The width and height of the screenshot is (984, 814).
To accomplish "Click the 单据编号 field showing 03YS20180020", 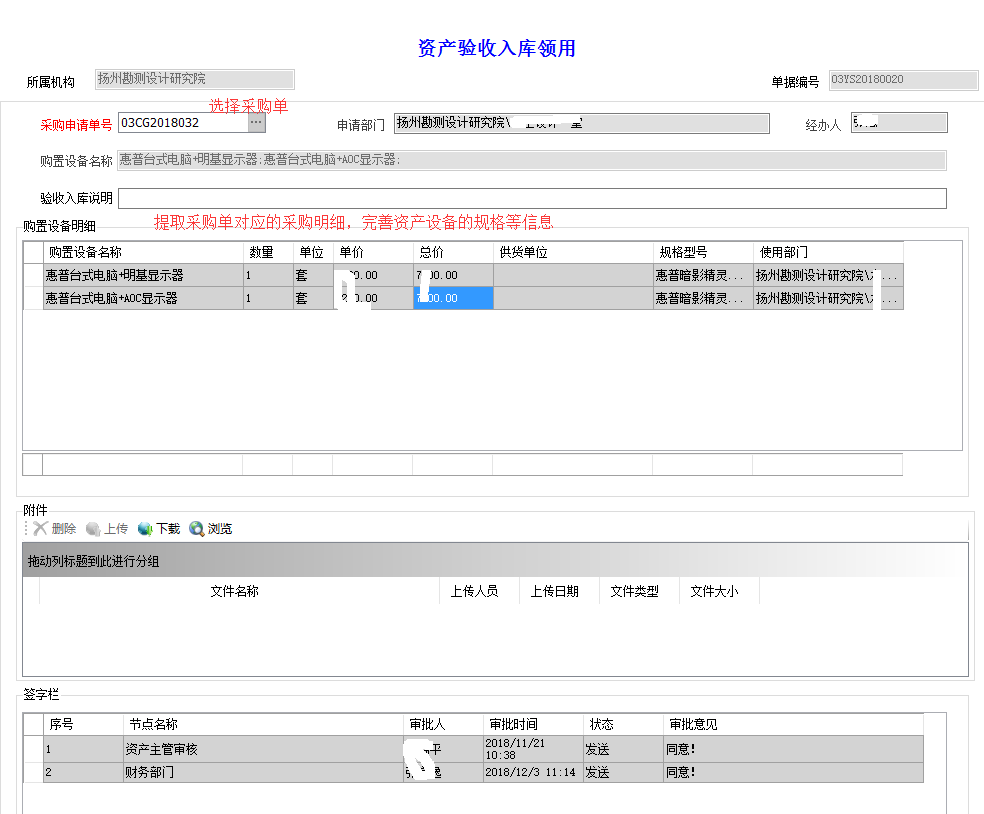I will (903, 79).
